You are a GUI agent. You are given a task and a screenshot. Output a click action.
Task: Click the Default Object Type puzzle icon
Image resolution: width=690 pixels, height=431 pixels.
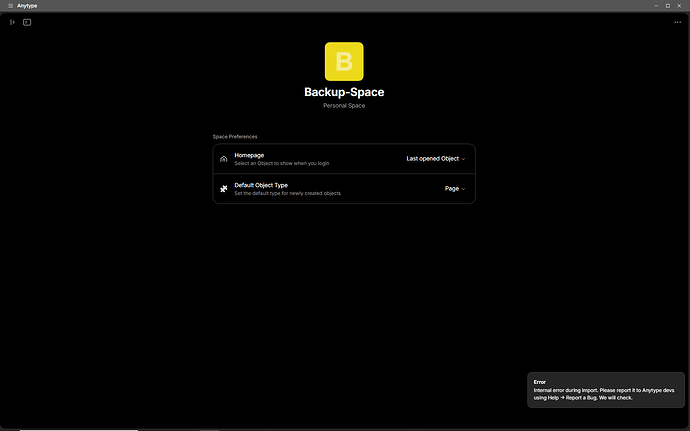[x=224, y=189]
